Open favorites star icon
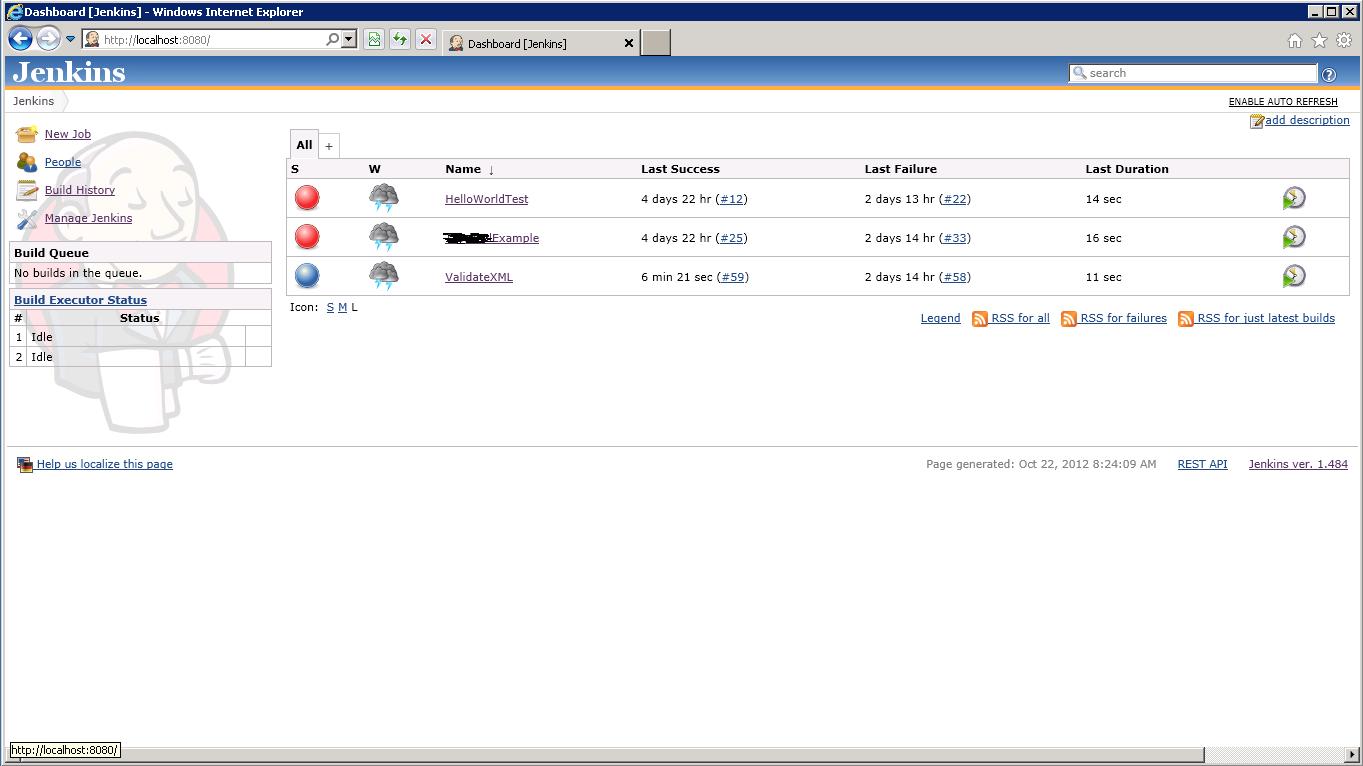Image resolution: width=1363 pixels, height=766 pixels. pyautogui.click(x=1319, y=41)
